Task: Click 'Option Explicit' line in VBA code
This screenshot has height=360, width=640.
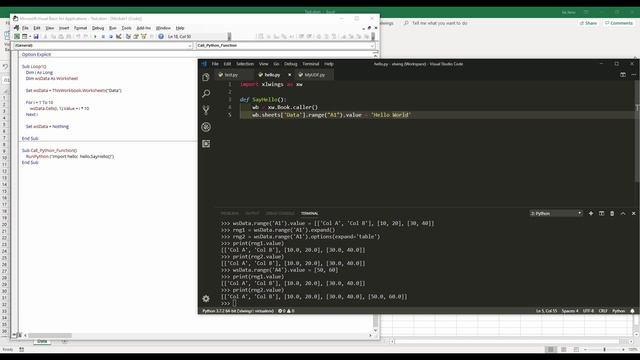Action: [36, 54]
